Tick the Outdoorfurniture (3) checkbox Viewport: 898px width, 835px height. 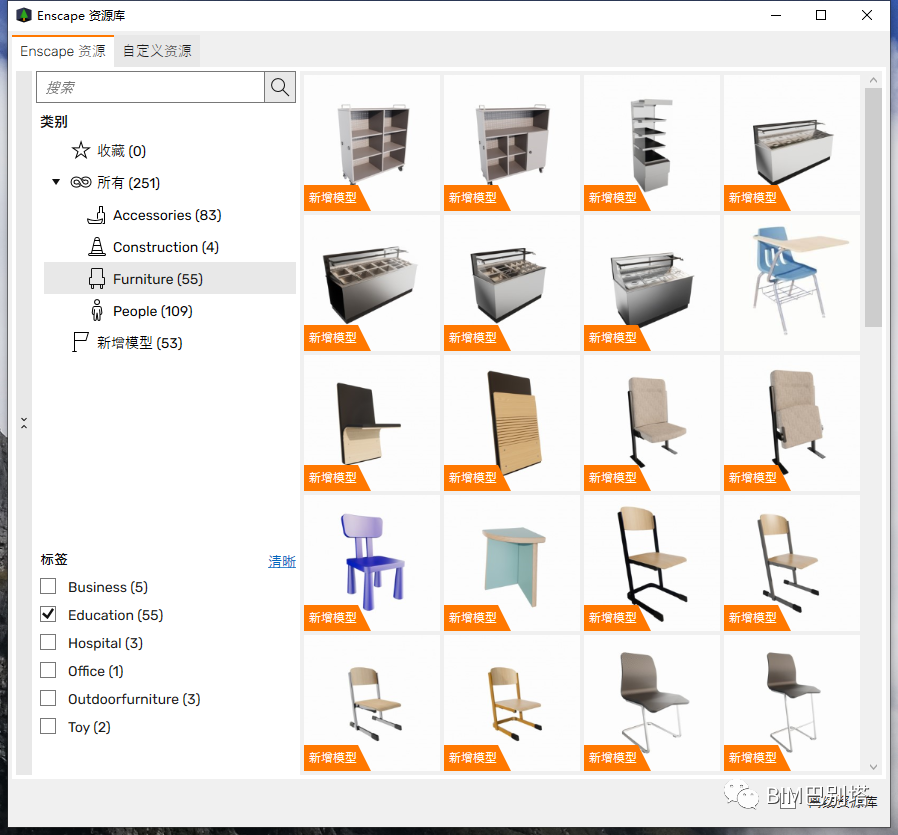pyautogui.click(x=48, y=699)
